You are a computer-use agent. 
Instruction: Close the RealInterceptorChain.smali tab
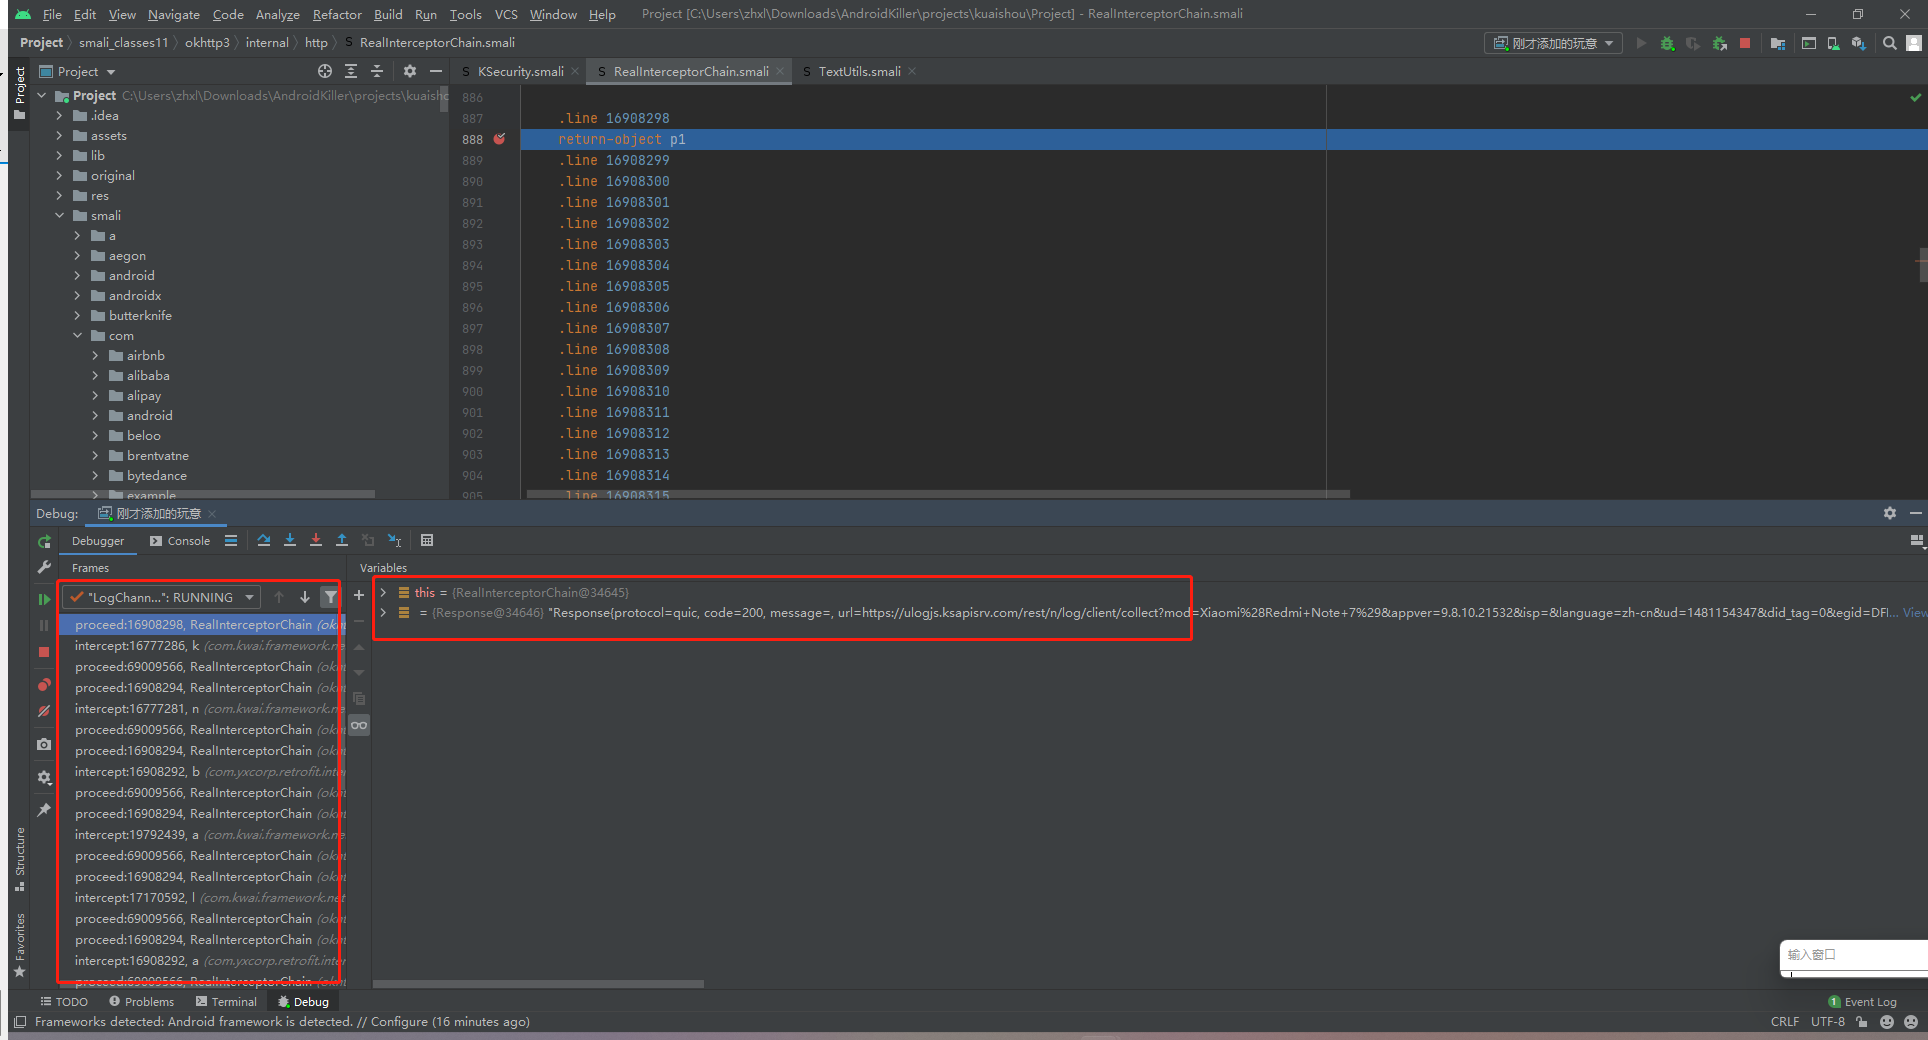click(780, 71)
